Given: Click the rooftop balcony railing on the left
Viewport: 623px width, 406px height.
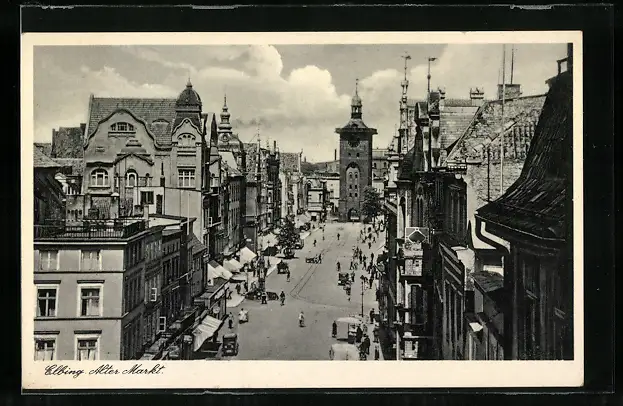Looking at the screenshot, I should click(x=88, y=230).
